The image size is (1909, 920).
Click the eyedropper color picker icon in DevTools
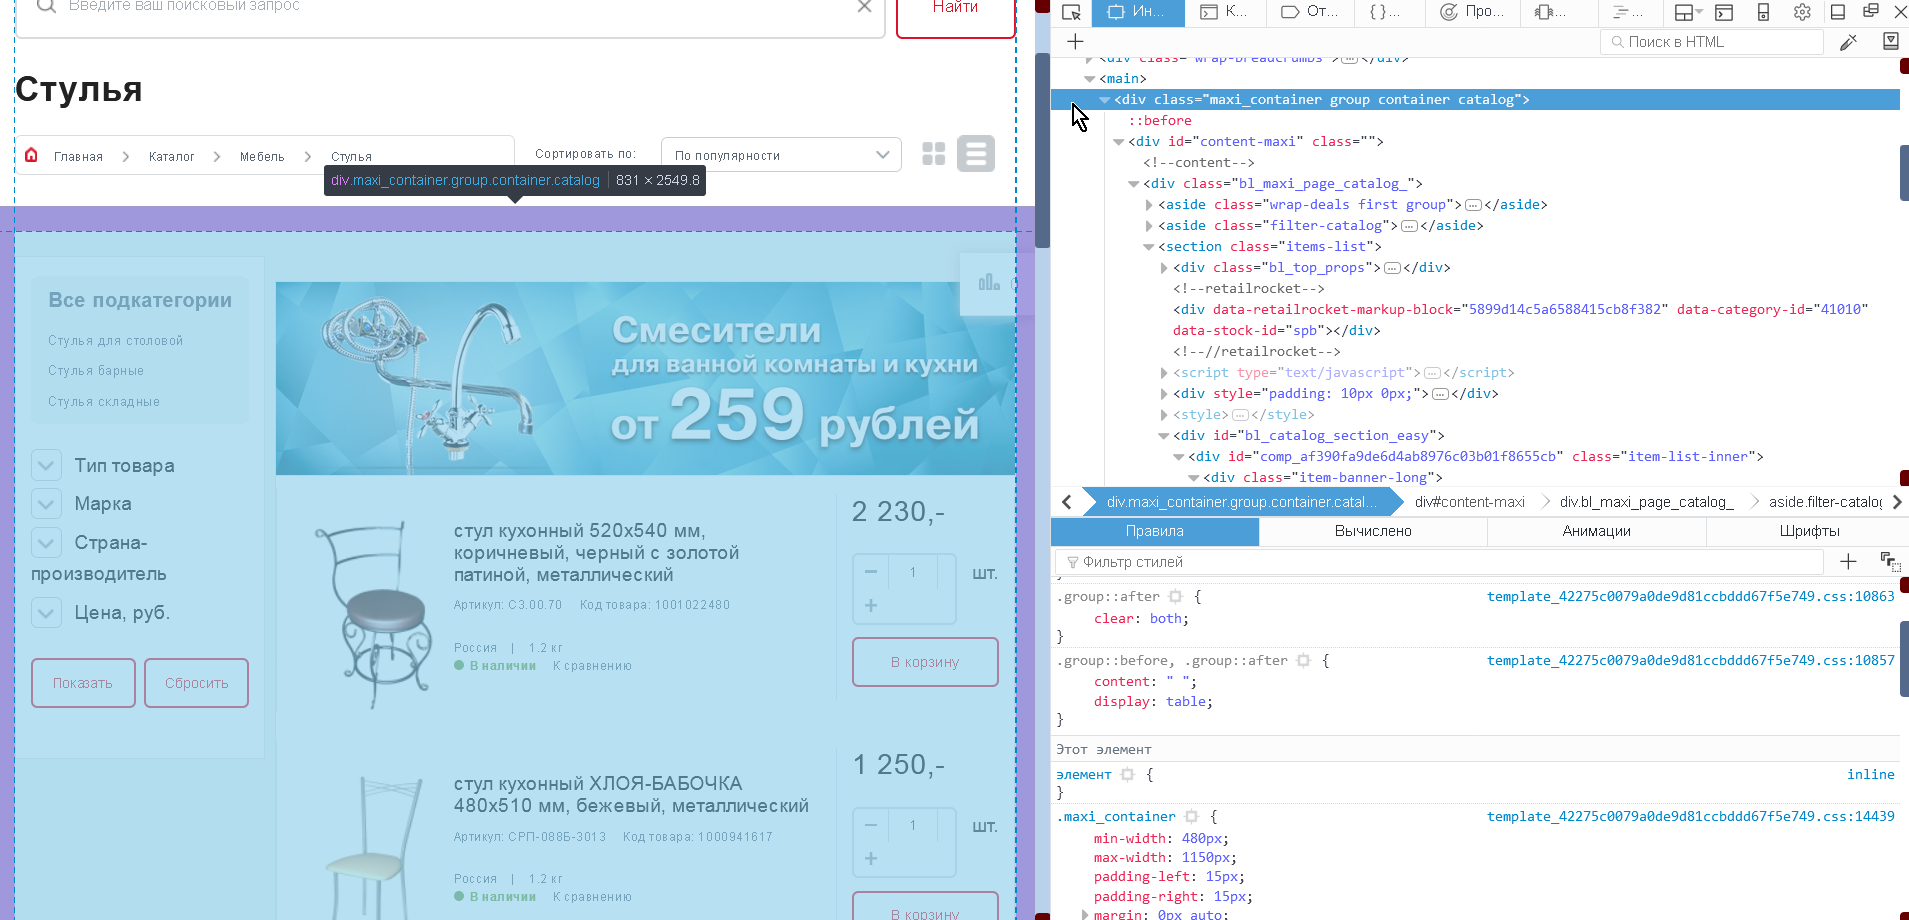click(x=1848, y=41)
